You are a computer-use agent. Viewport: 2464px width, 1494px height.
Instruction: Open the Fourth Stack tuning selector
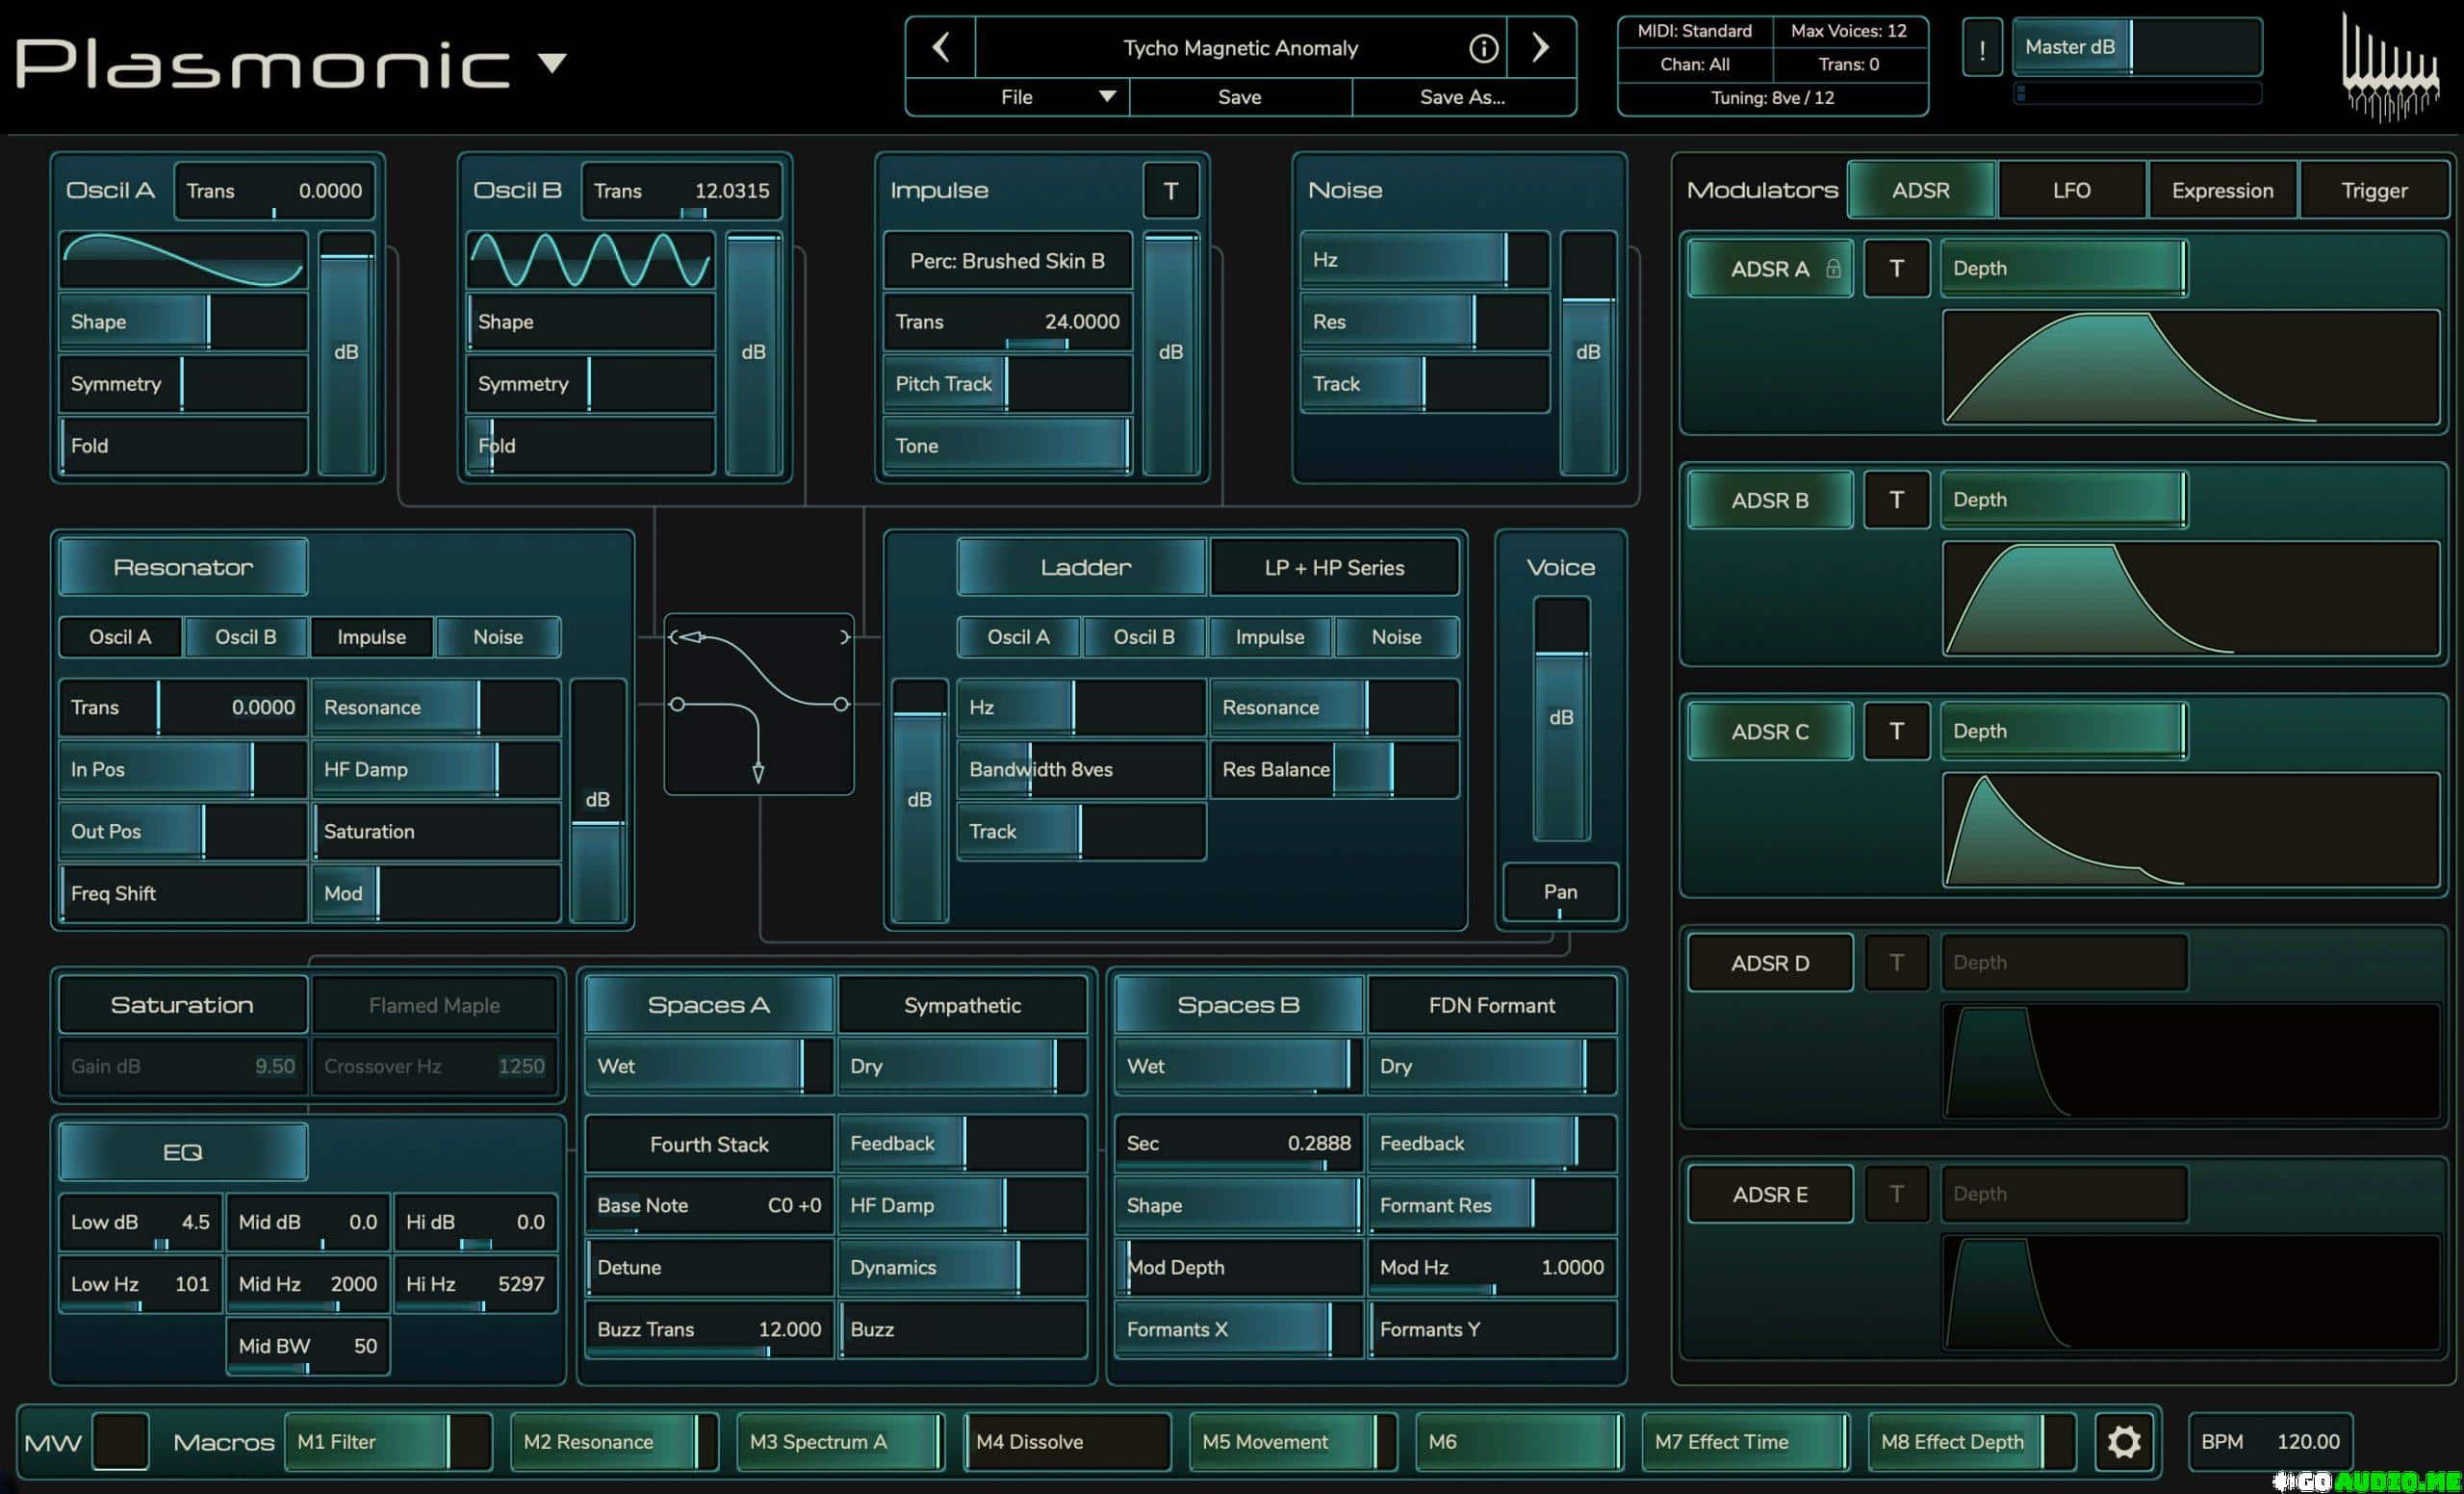[709, 1144]
